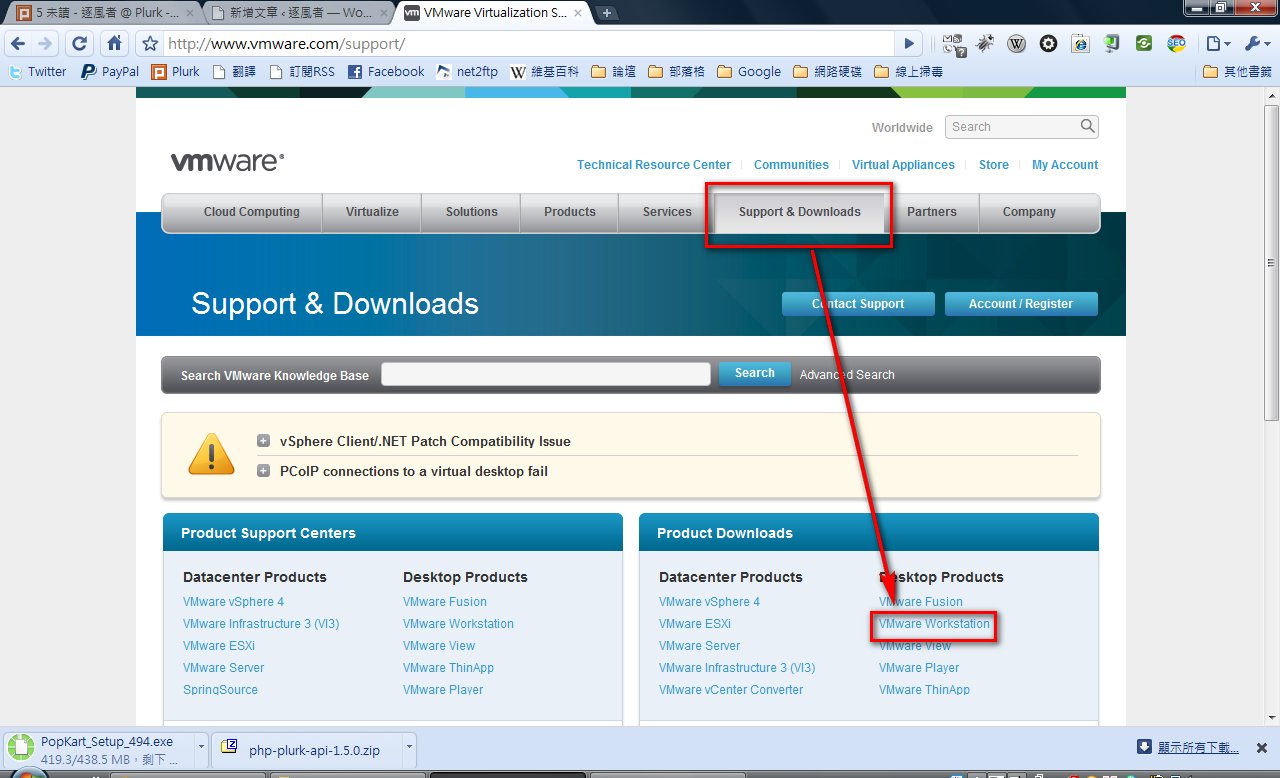Open the browser home page icon
Screen dimensions: 1280x778
coord(114,44)
